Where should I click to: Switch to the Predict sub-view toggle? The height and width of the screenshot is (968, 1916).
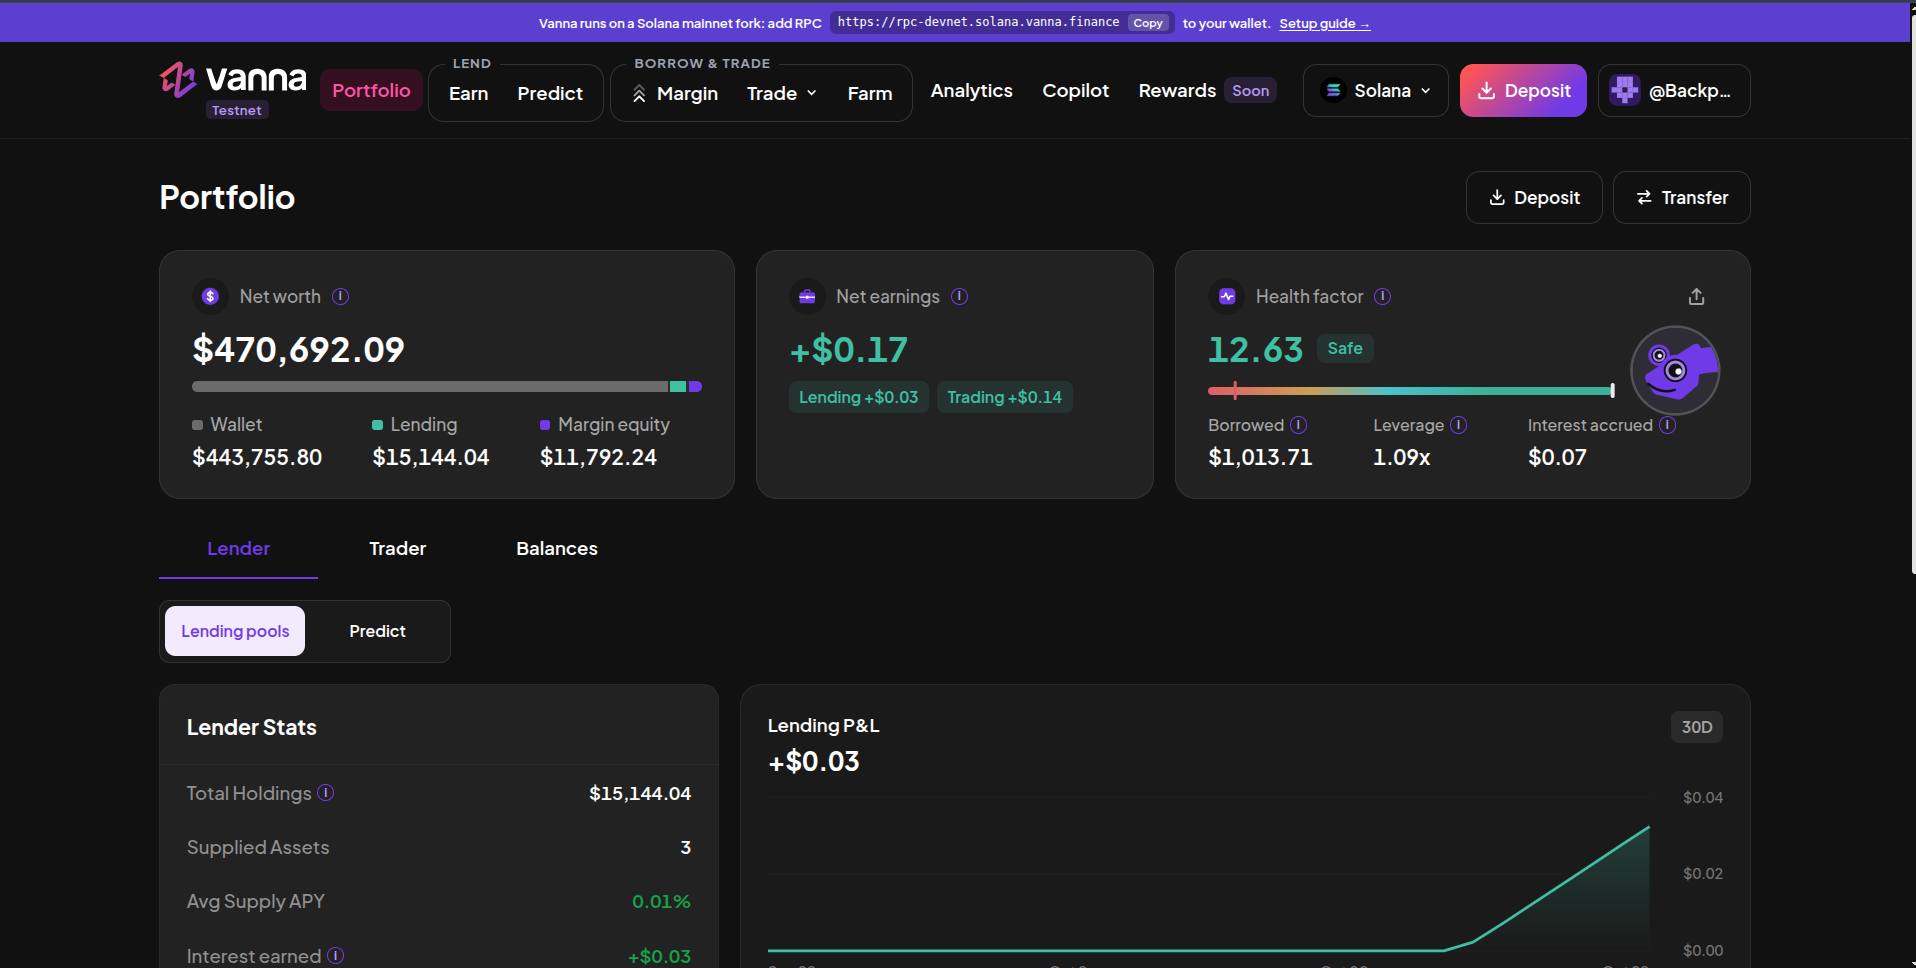(377, 631)
